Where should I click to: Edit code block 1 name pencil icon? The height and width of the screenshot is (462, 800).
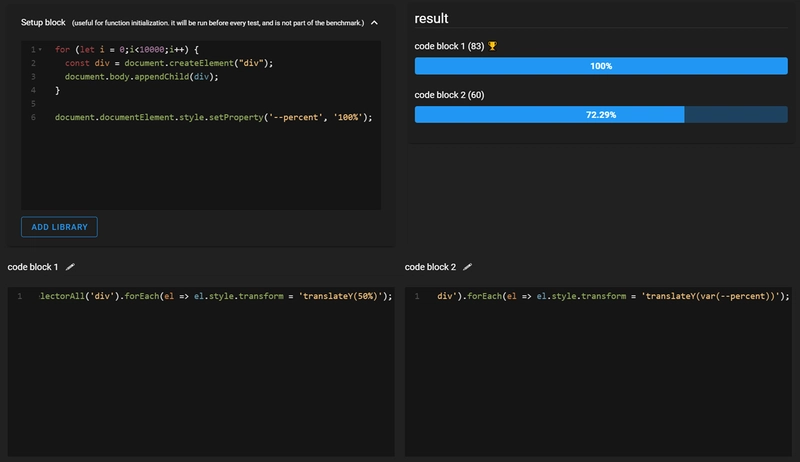point(70,267)
